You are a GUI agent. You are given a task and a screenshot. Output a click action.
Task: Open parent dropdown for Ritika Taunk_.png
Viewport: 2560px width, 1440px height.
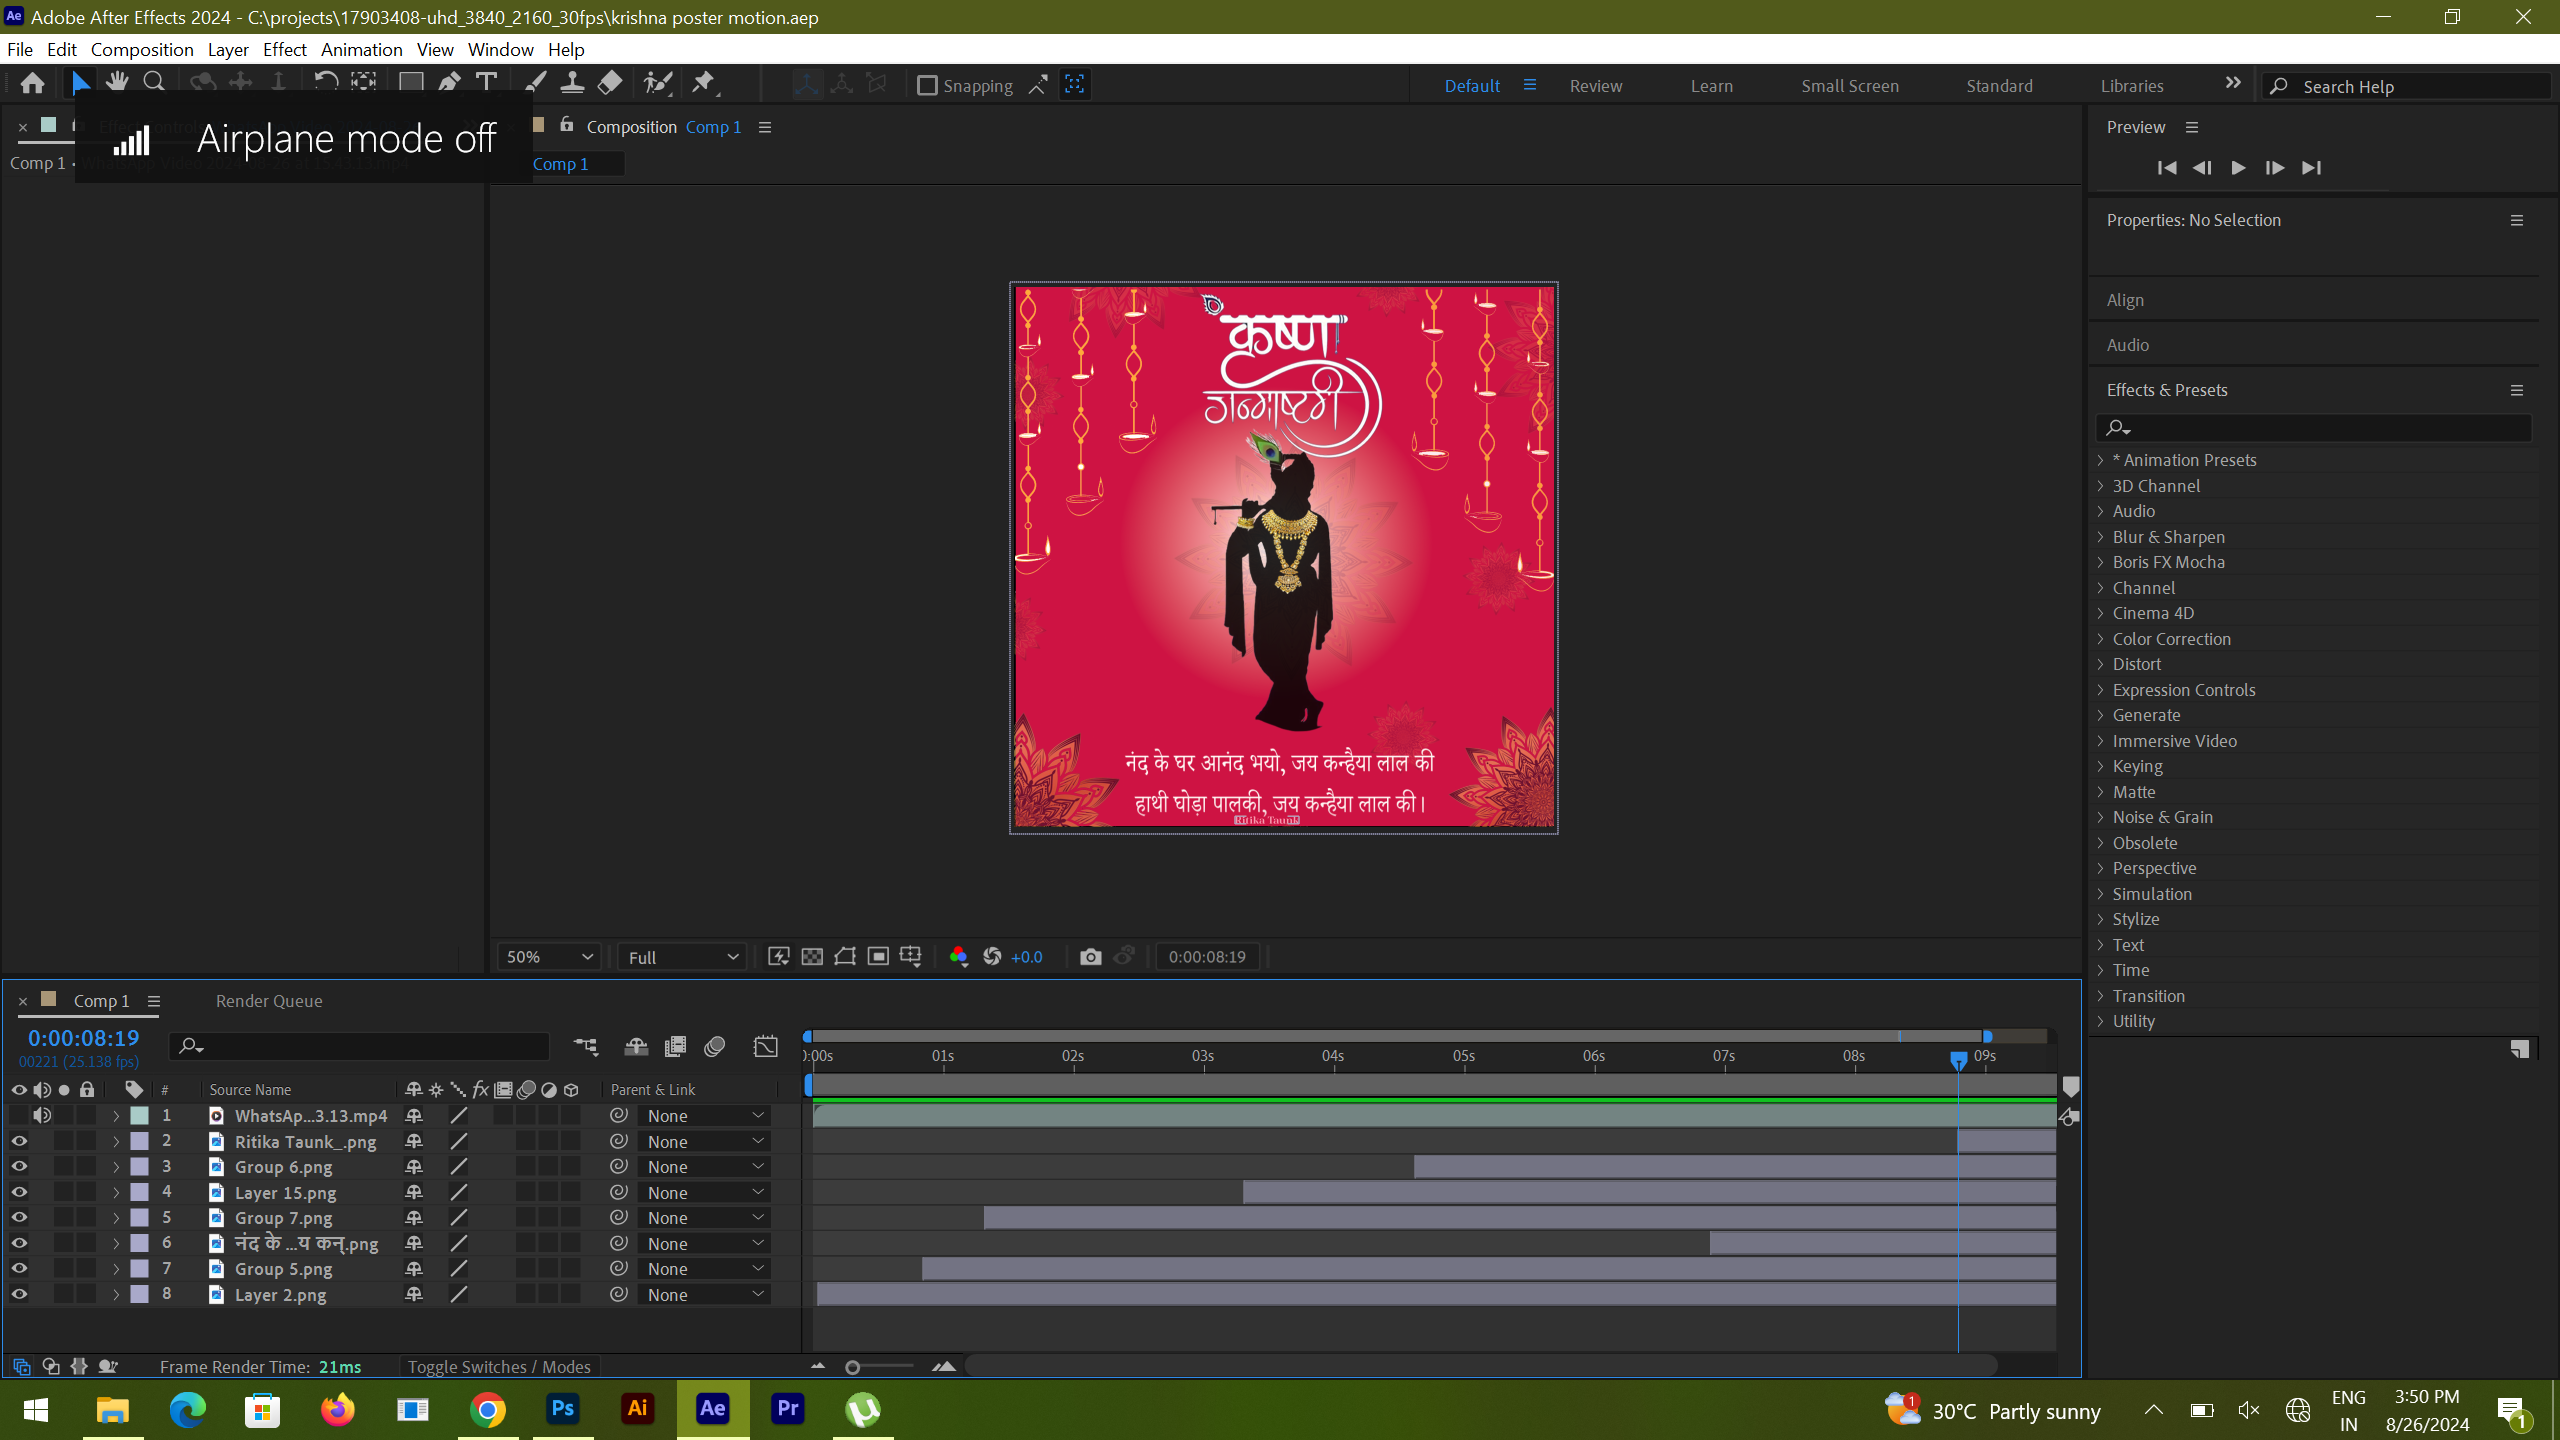[x=704, y=1142]
